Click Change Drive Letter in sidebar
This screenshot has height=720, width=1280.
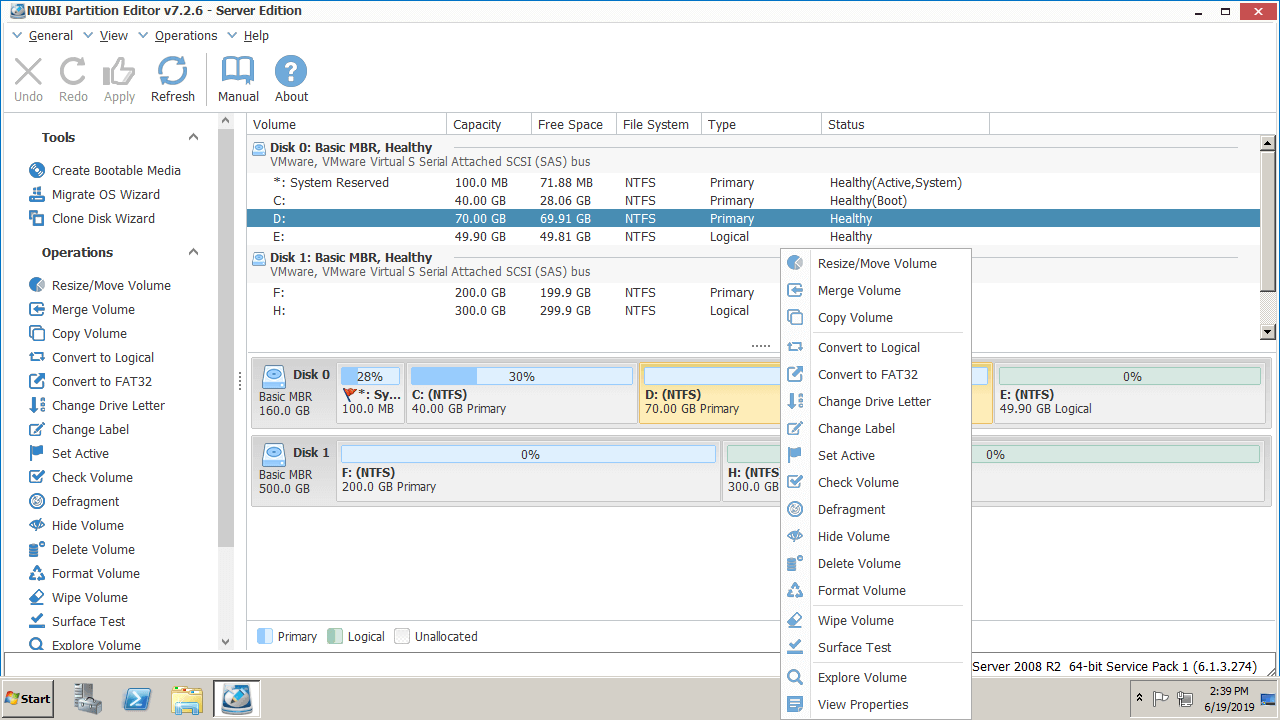coord(108,406)
